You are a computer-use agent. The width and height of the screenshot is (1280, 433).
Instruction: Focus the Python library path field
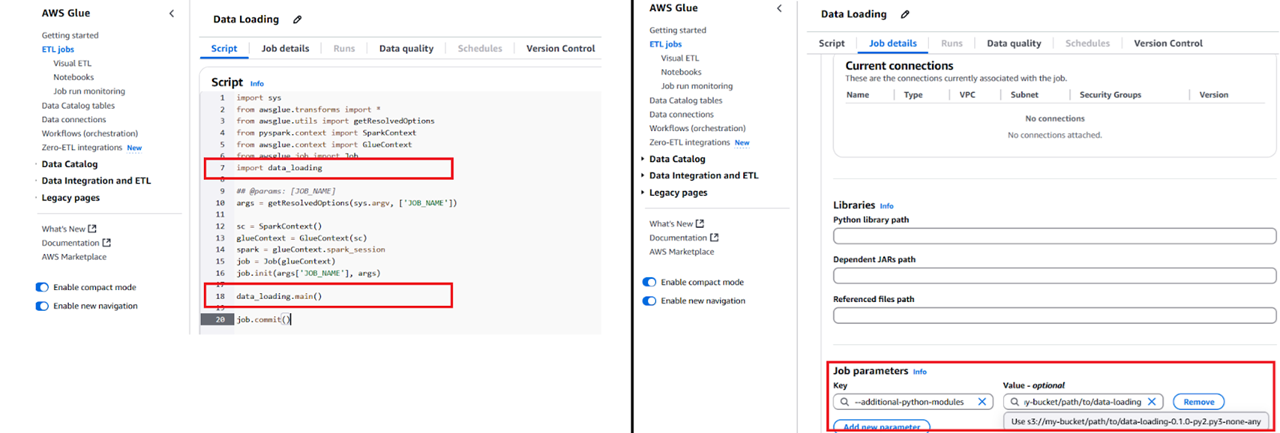[1055, 236]
